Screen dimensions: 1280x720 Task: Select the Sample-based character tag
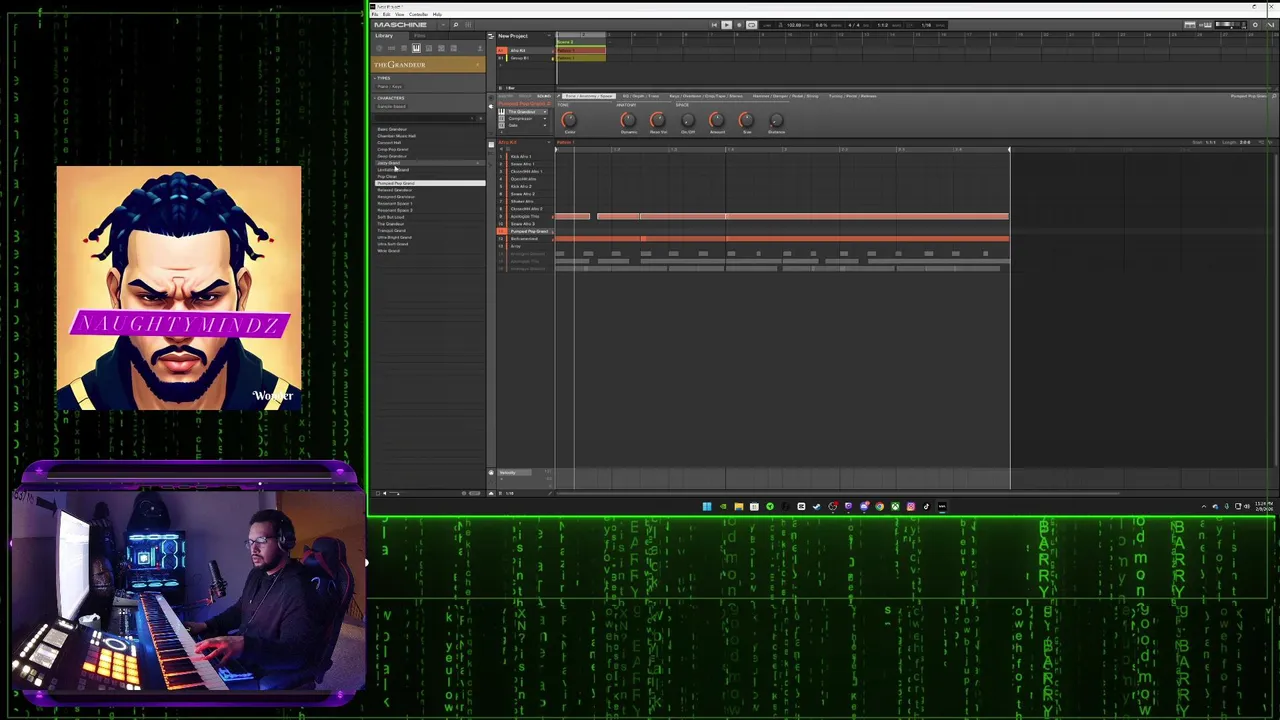click(x=392, y=106)
